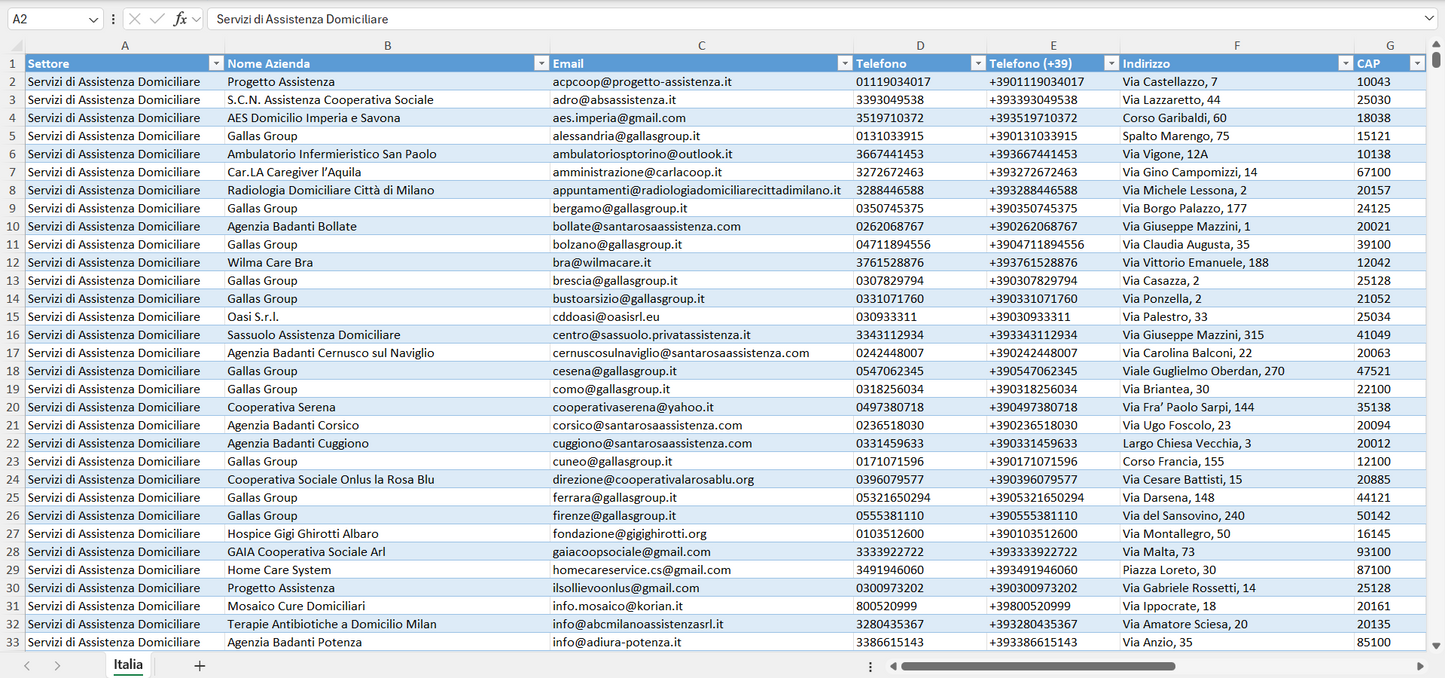The height and width of the screenshot is (678, 1445).
Task: Select column G header
Action: 1390,46
